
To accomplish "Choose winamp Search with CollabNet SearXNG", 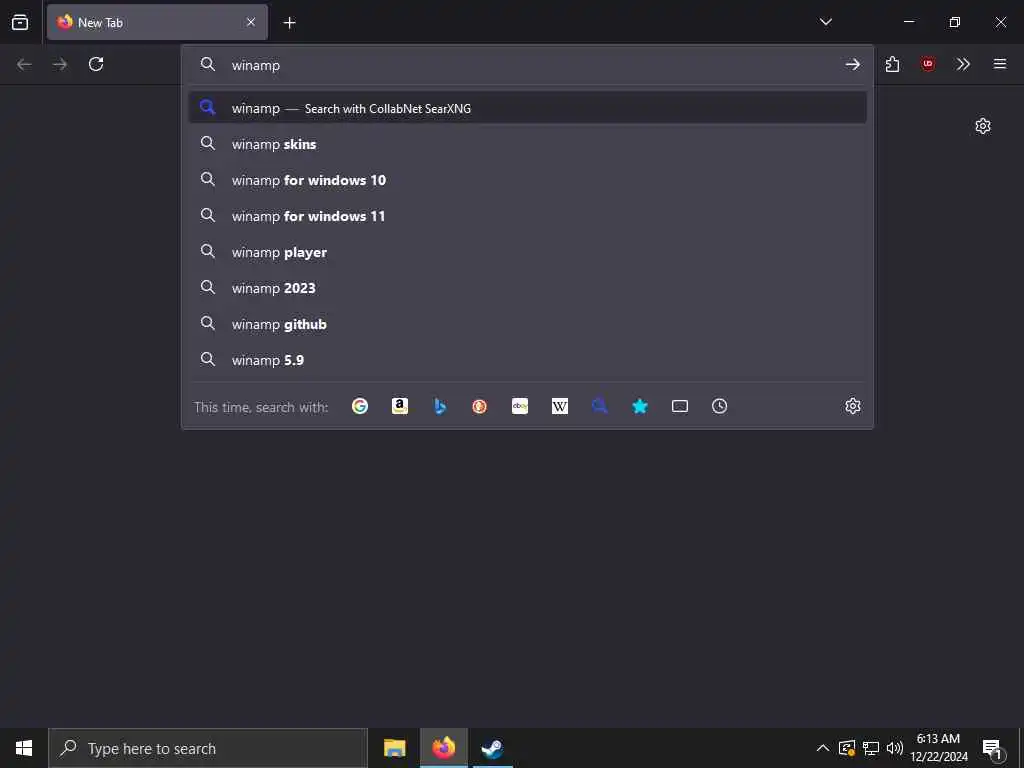I will pos(528,108).
